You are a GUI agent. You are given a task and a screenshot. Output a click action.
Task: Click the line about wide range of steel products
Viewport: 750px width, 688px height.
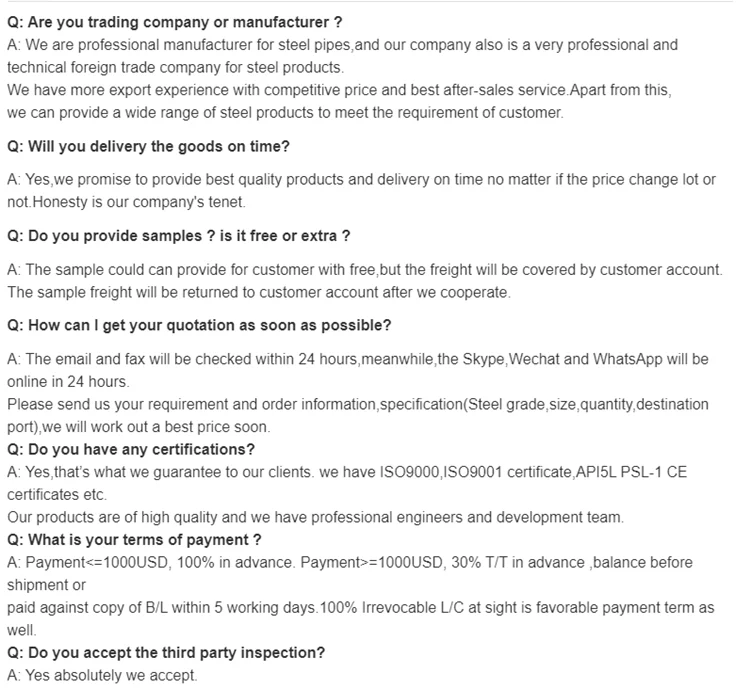click(285, 112)
